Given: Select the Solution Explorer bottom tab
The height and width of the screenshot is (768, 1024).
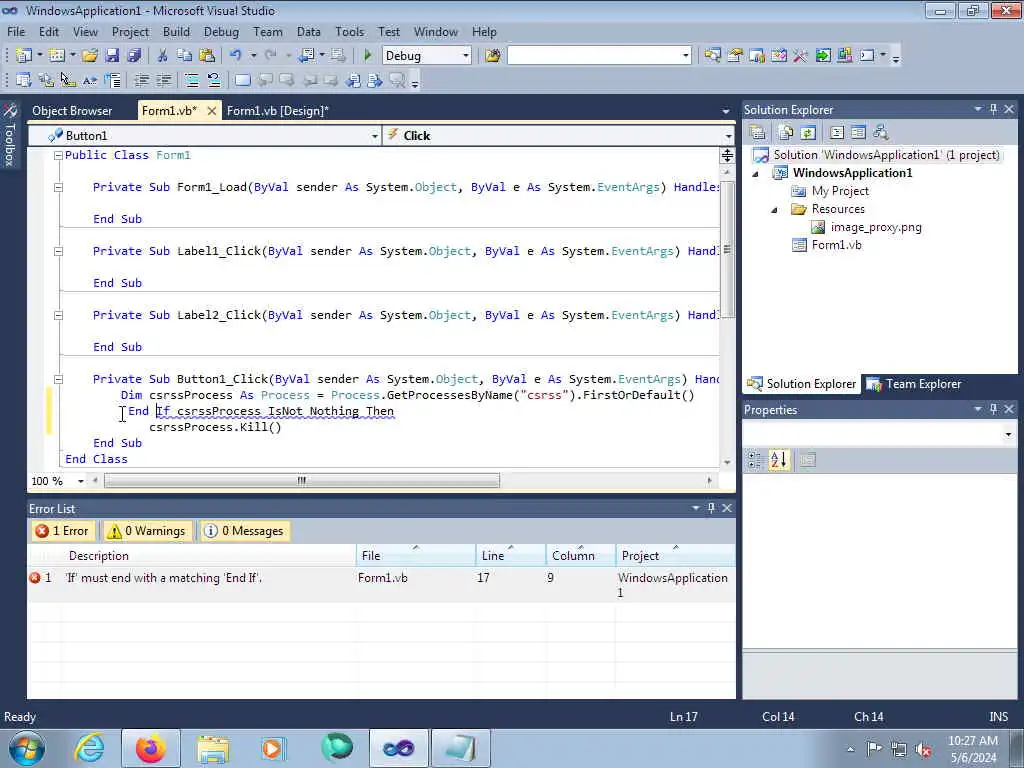Looking at the screenshot, I should click(802, 384).
